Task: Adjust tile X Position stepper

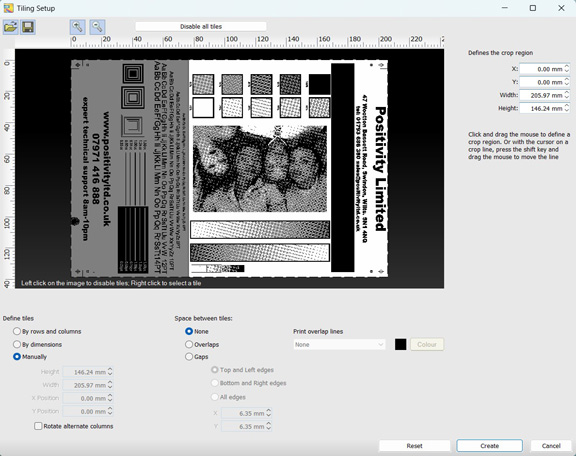Action: point(110,398)
